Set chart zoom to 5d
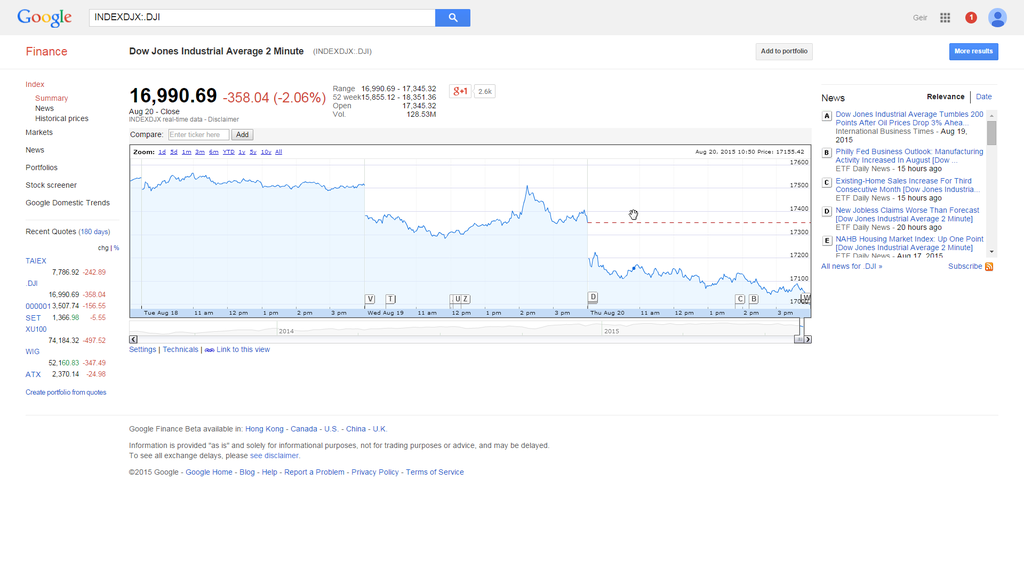 click(x=174, y=152)
